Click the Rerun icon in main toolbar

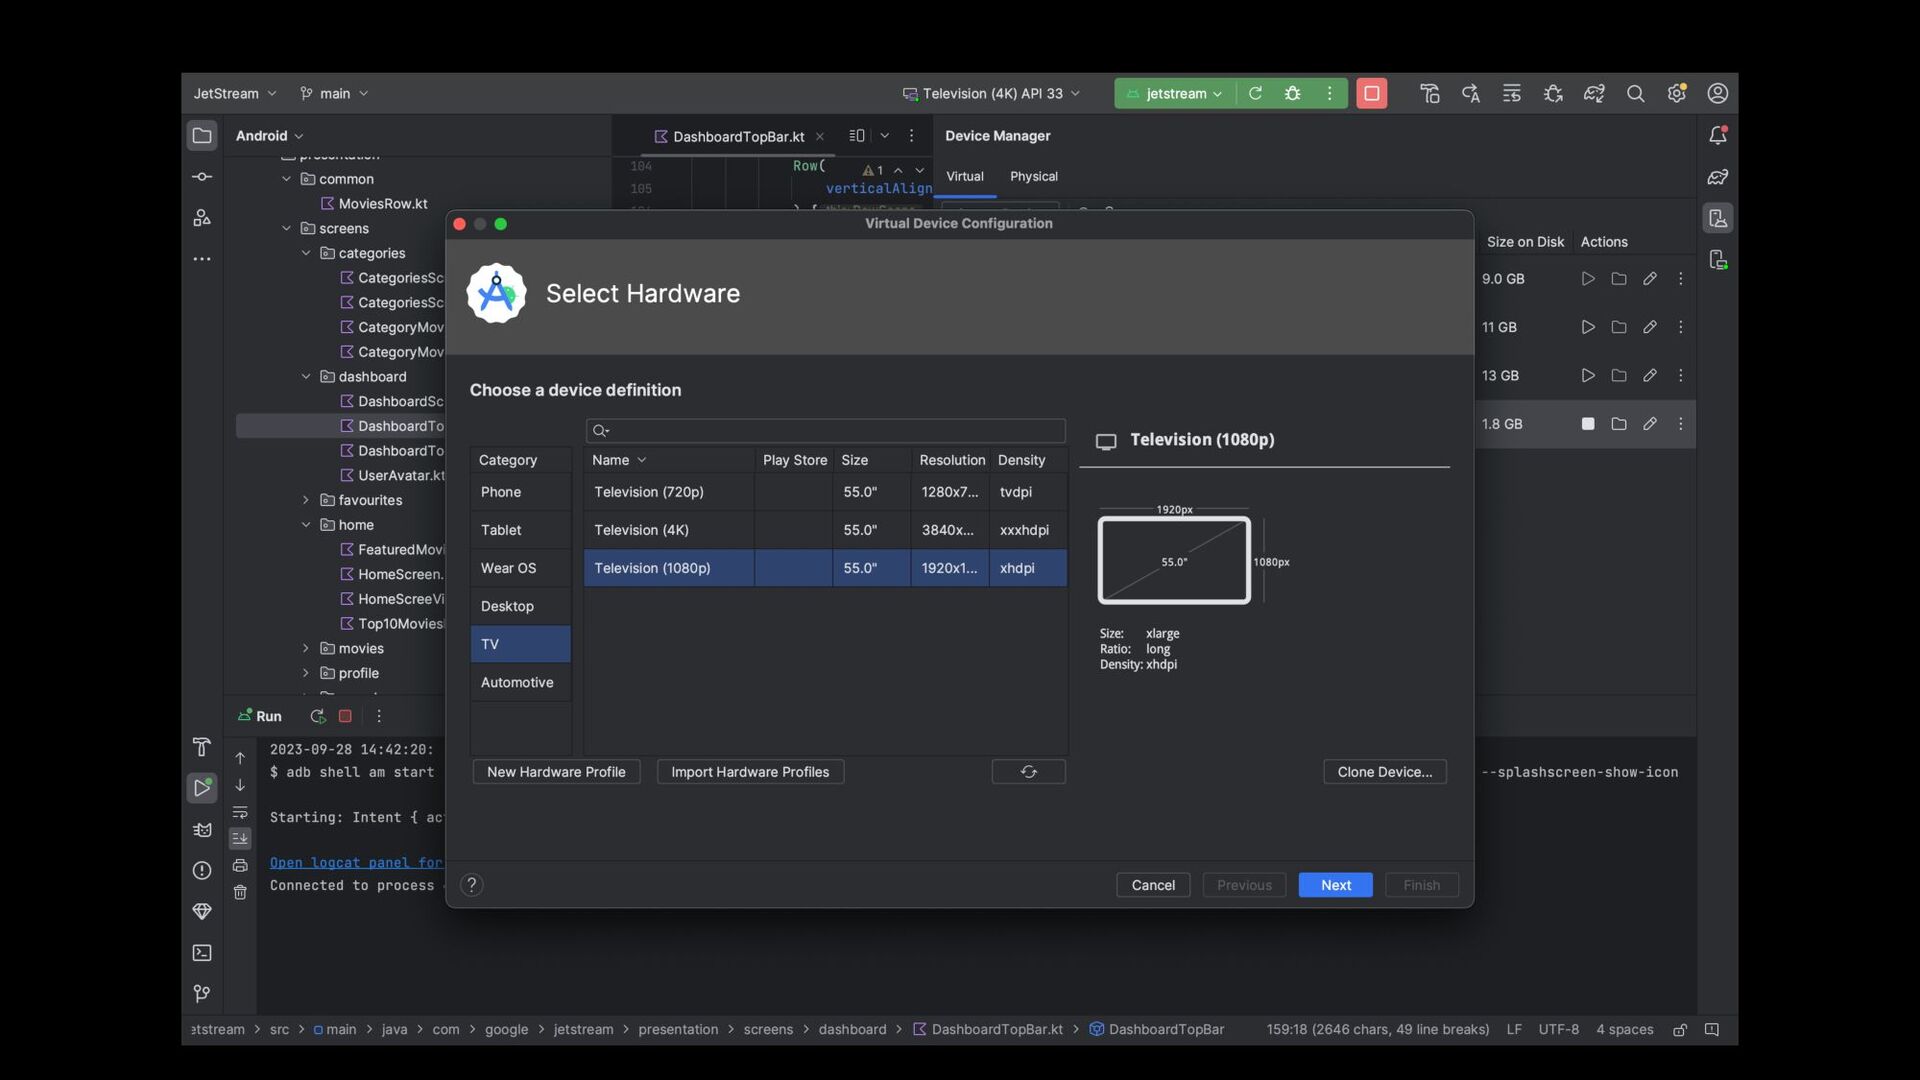[1255, 93]
